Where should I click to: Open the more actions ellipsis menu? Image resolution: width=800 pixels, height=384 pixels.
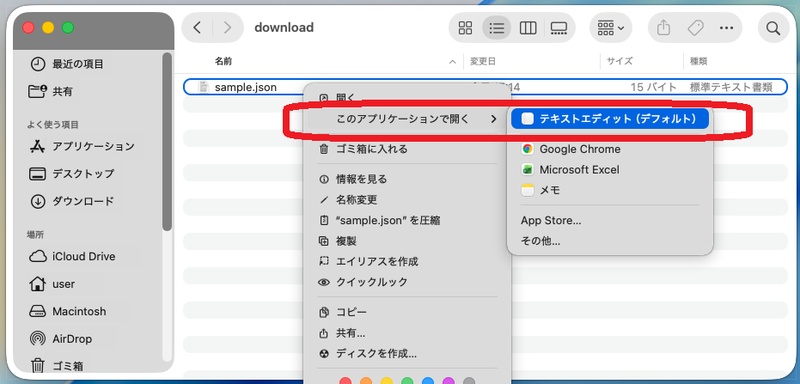tap(727, 28)
